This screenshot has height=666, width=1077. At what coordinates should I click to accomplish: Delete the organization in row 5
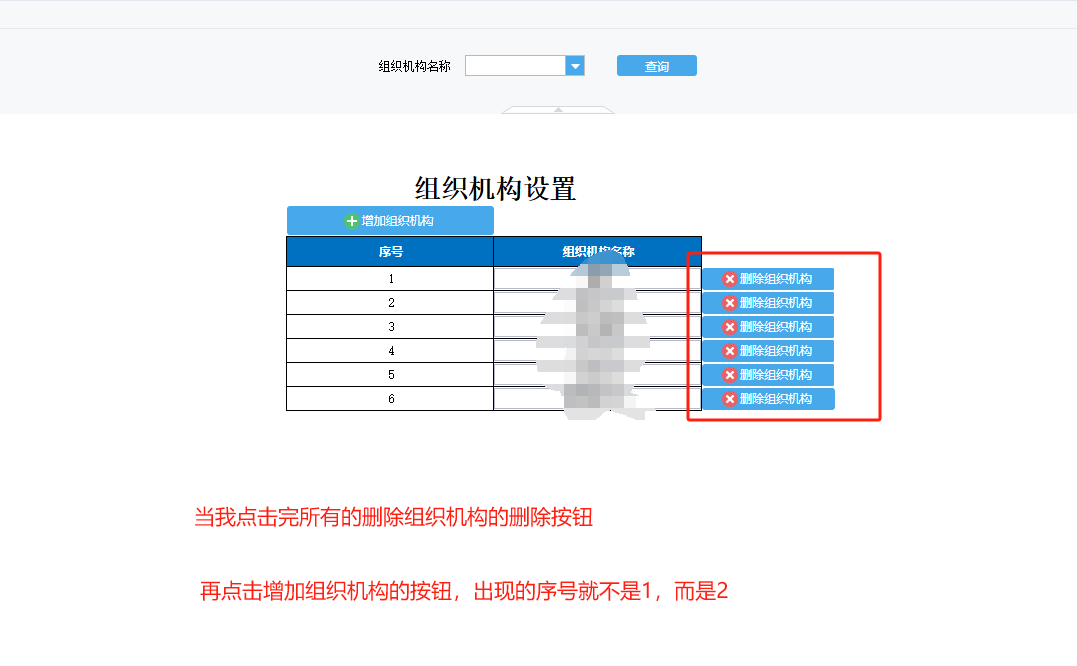(x=768, y=375)
